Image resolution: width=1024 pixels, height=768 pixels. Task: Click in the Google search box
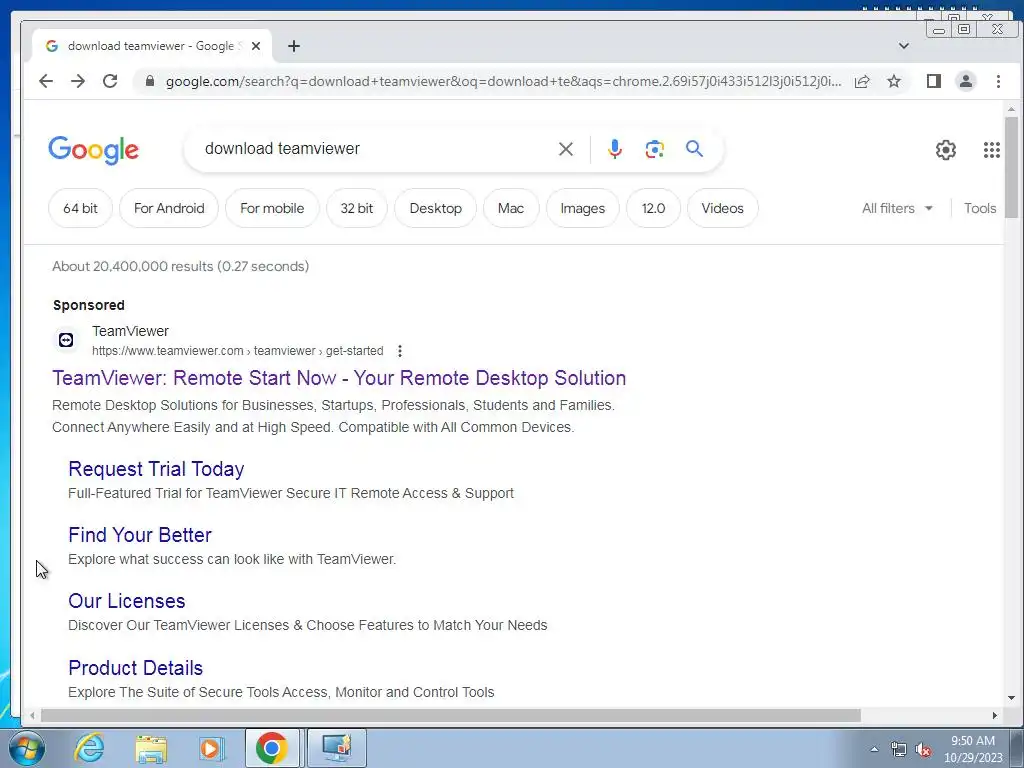pos(372,149)
